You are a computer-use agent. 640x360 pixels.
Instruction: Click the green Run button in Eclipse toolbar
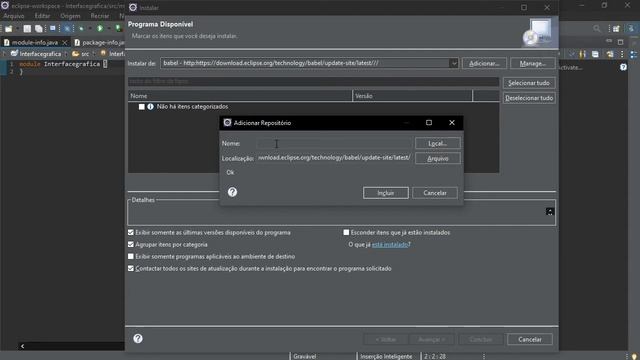pyautogui.click(x=100, y=28)
